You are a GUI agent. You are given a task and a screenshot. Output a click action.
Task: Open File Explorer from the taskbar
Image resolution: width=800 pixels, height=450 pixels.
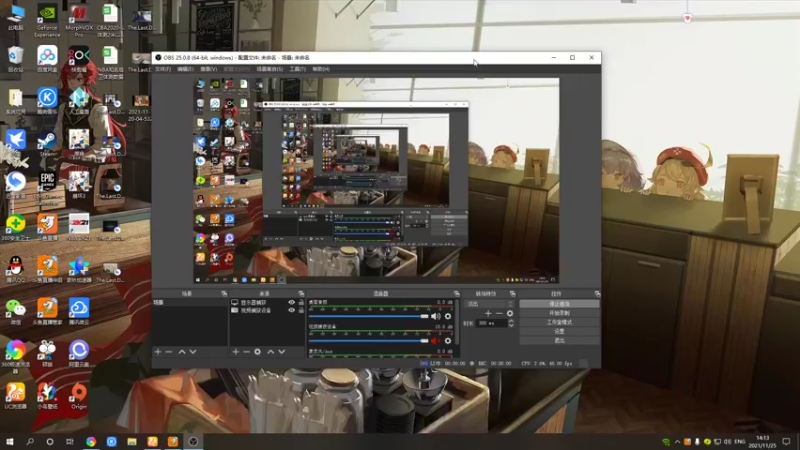[132, 441]
